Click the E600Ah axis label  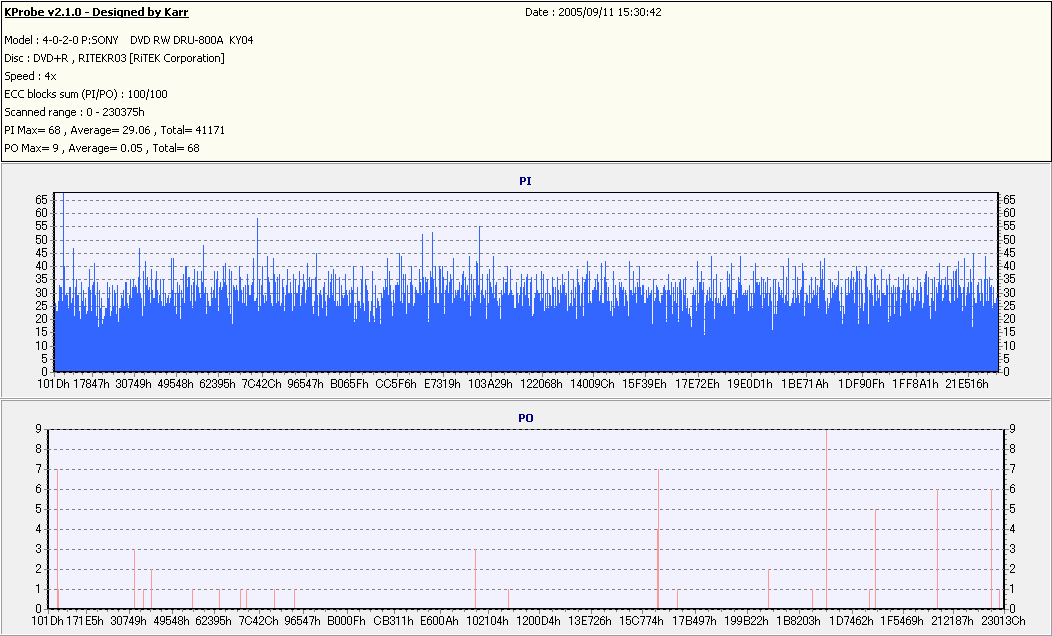tap(439, 621)
